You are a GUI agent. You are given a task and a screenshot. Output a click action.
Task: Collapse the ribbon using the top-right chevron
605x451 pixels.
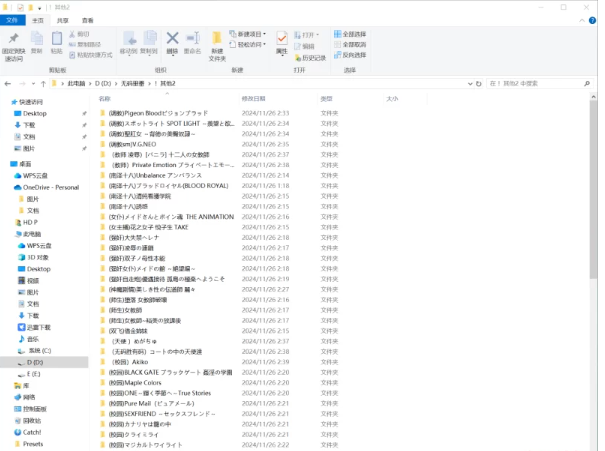(x=582, y=20)
